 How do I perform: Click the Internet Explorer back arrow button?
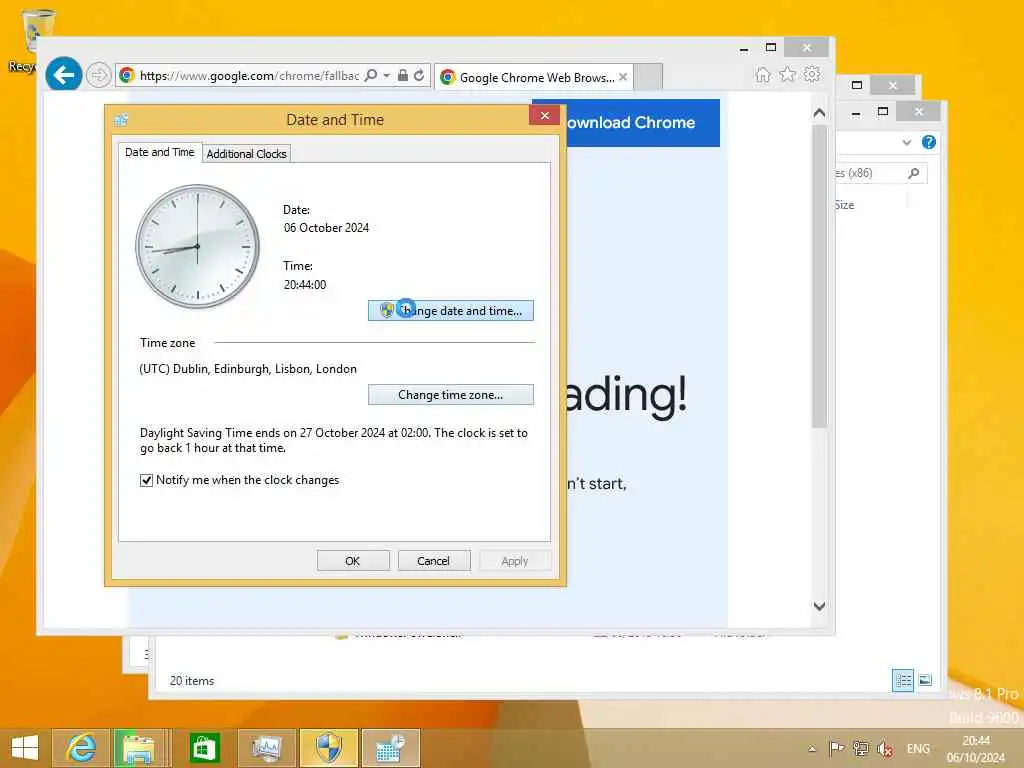[x=63, y=75]
